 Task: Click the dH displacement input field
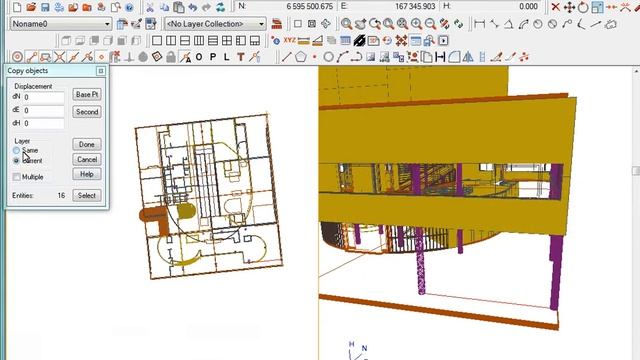coord(43,123)
